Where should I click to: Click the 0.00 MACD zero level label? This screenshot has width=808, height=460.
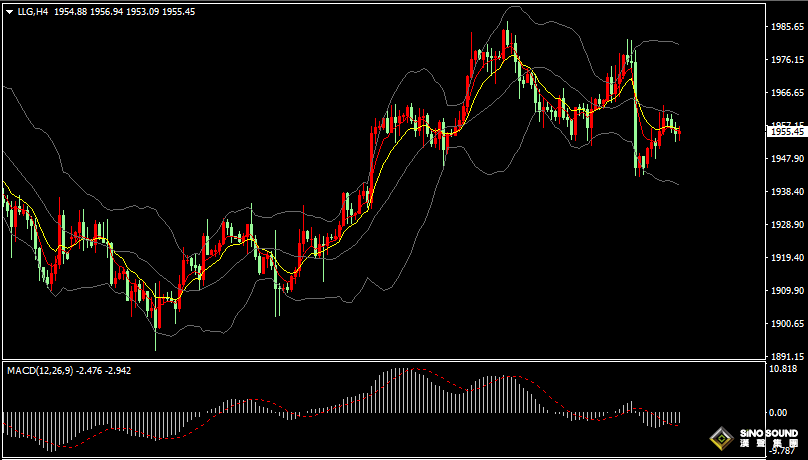(x=779, y=412)
